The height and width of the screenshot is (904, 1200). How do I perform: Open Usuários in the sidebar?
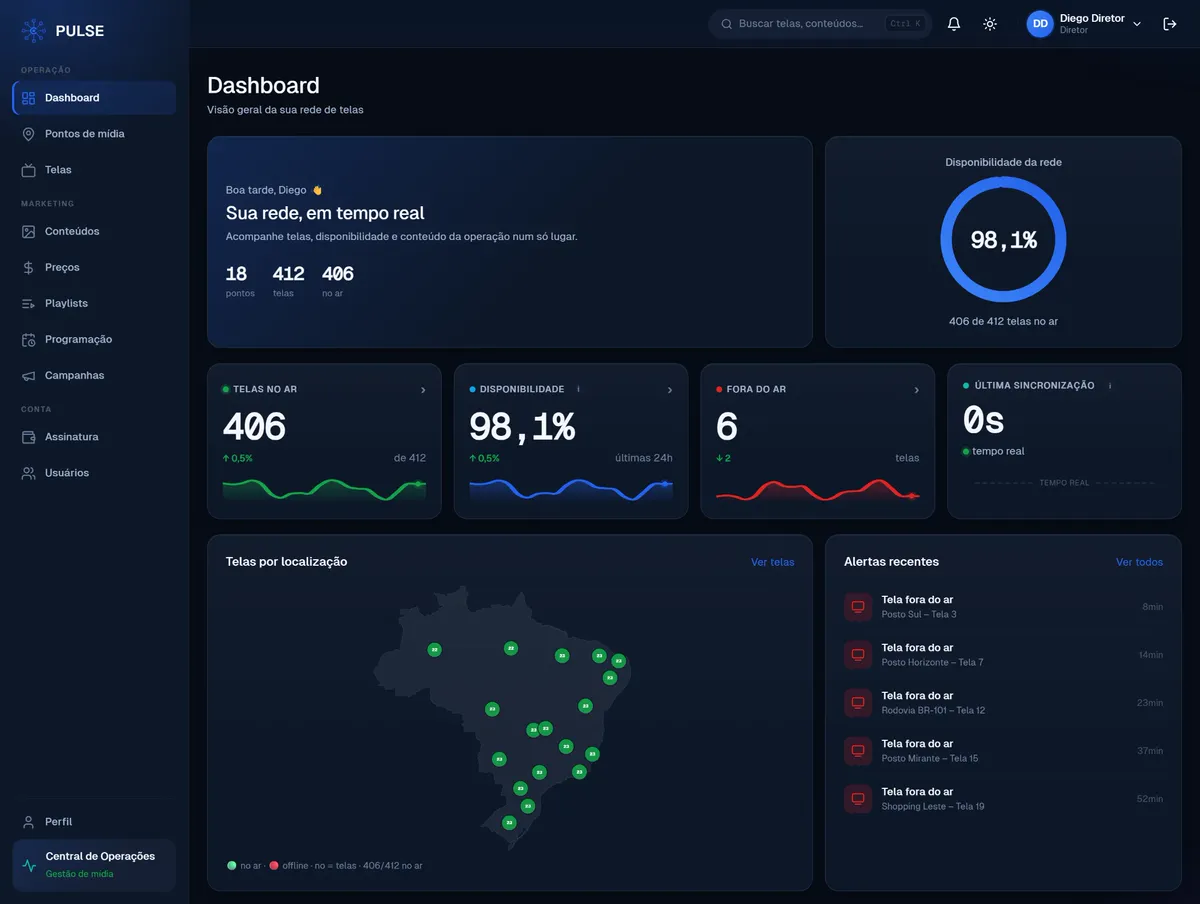[94, 473]
